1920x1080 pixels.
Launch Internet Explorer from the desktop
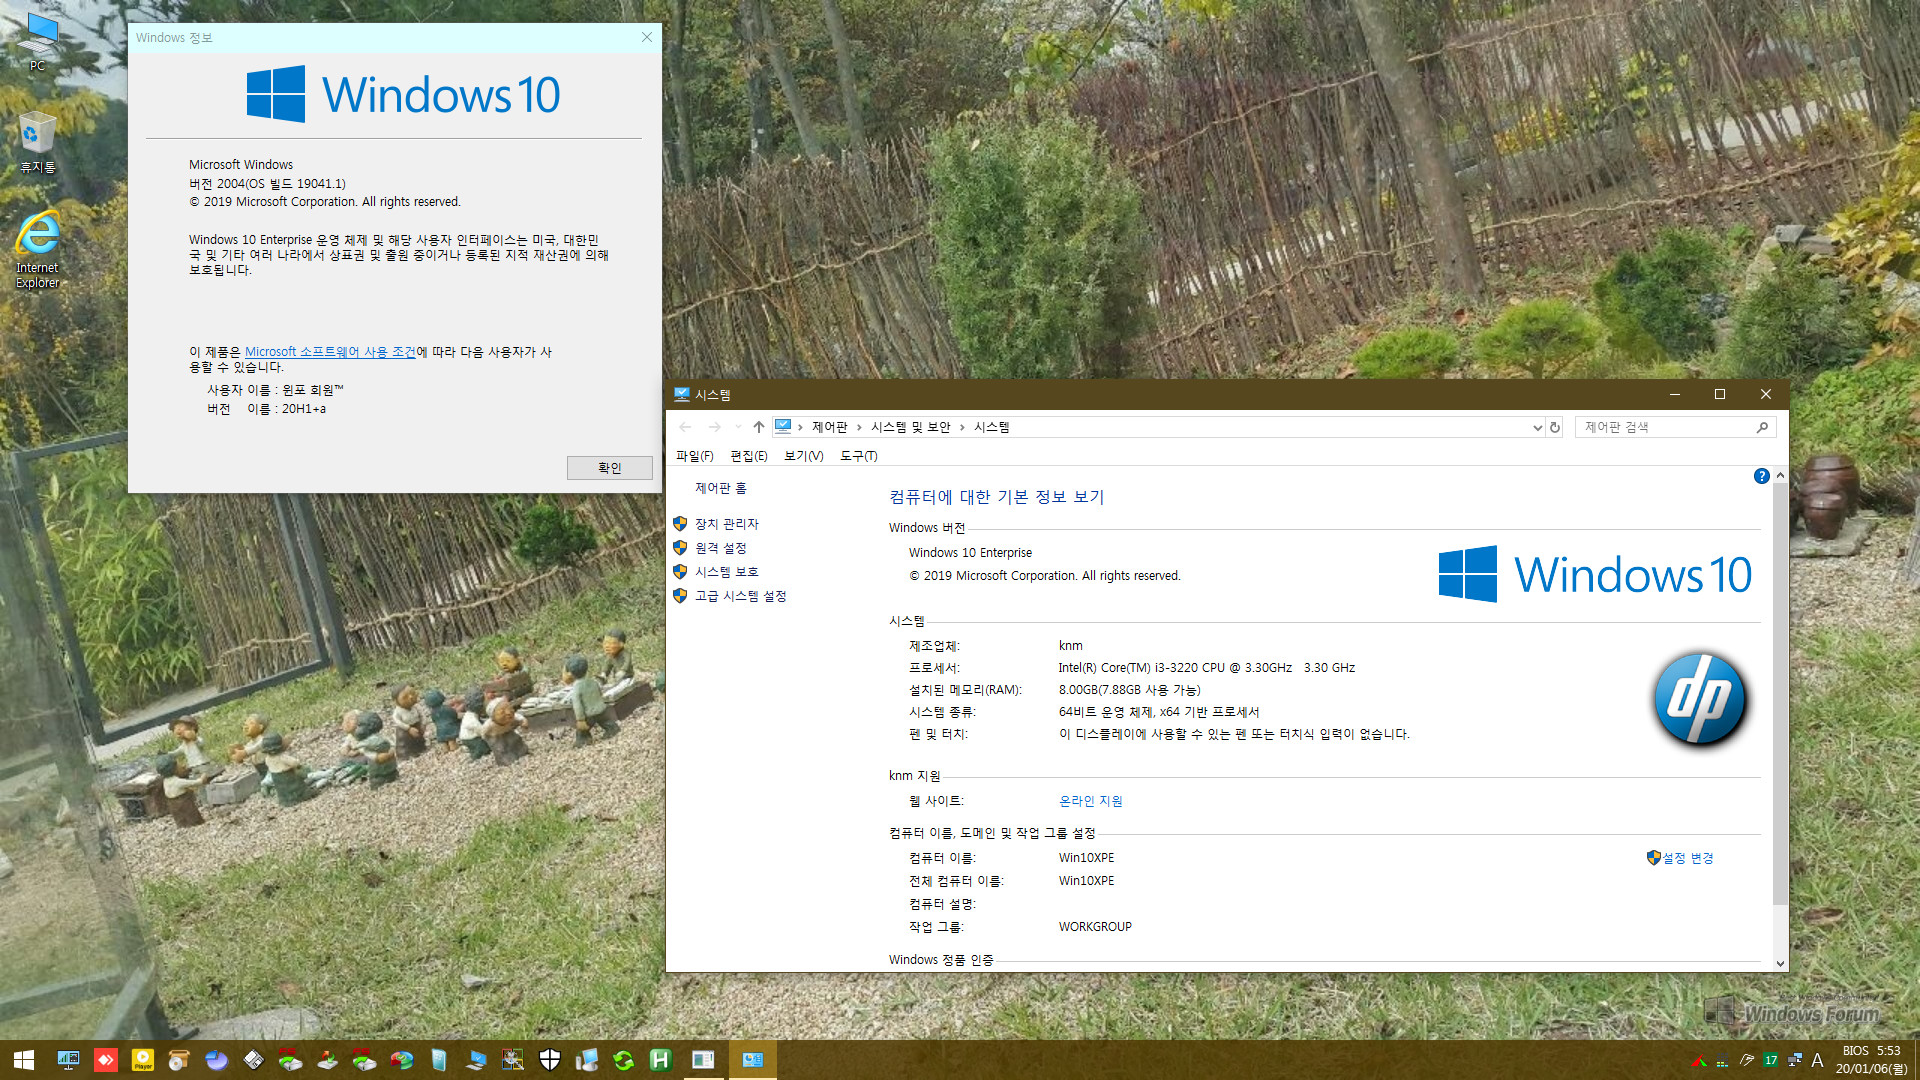(38, 249)
